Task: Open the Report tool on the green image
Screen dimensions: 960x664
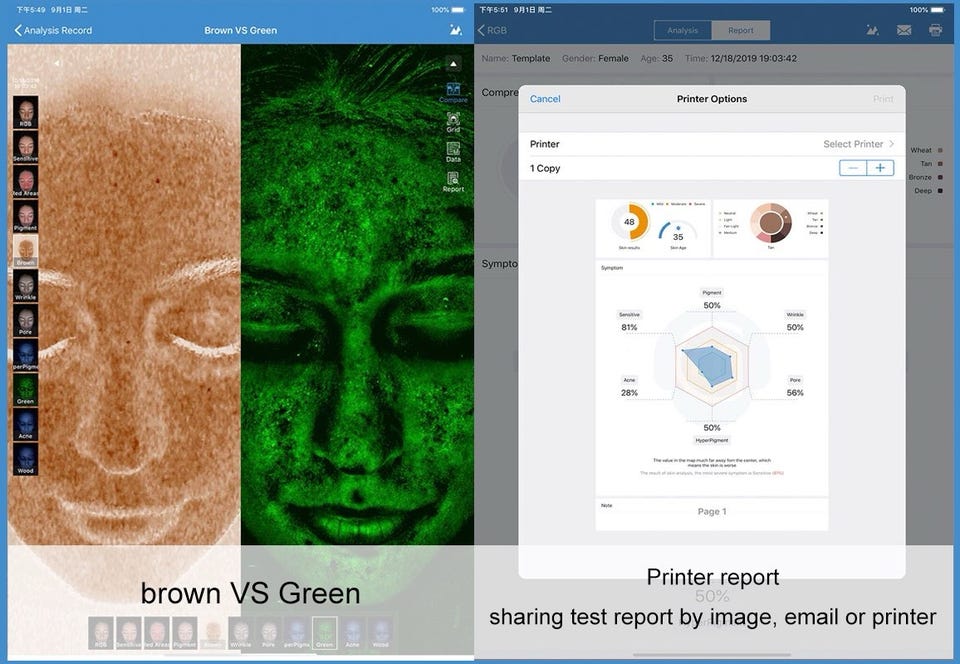Action: [x=453, y=182]
